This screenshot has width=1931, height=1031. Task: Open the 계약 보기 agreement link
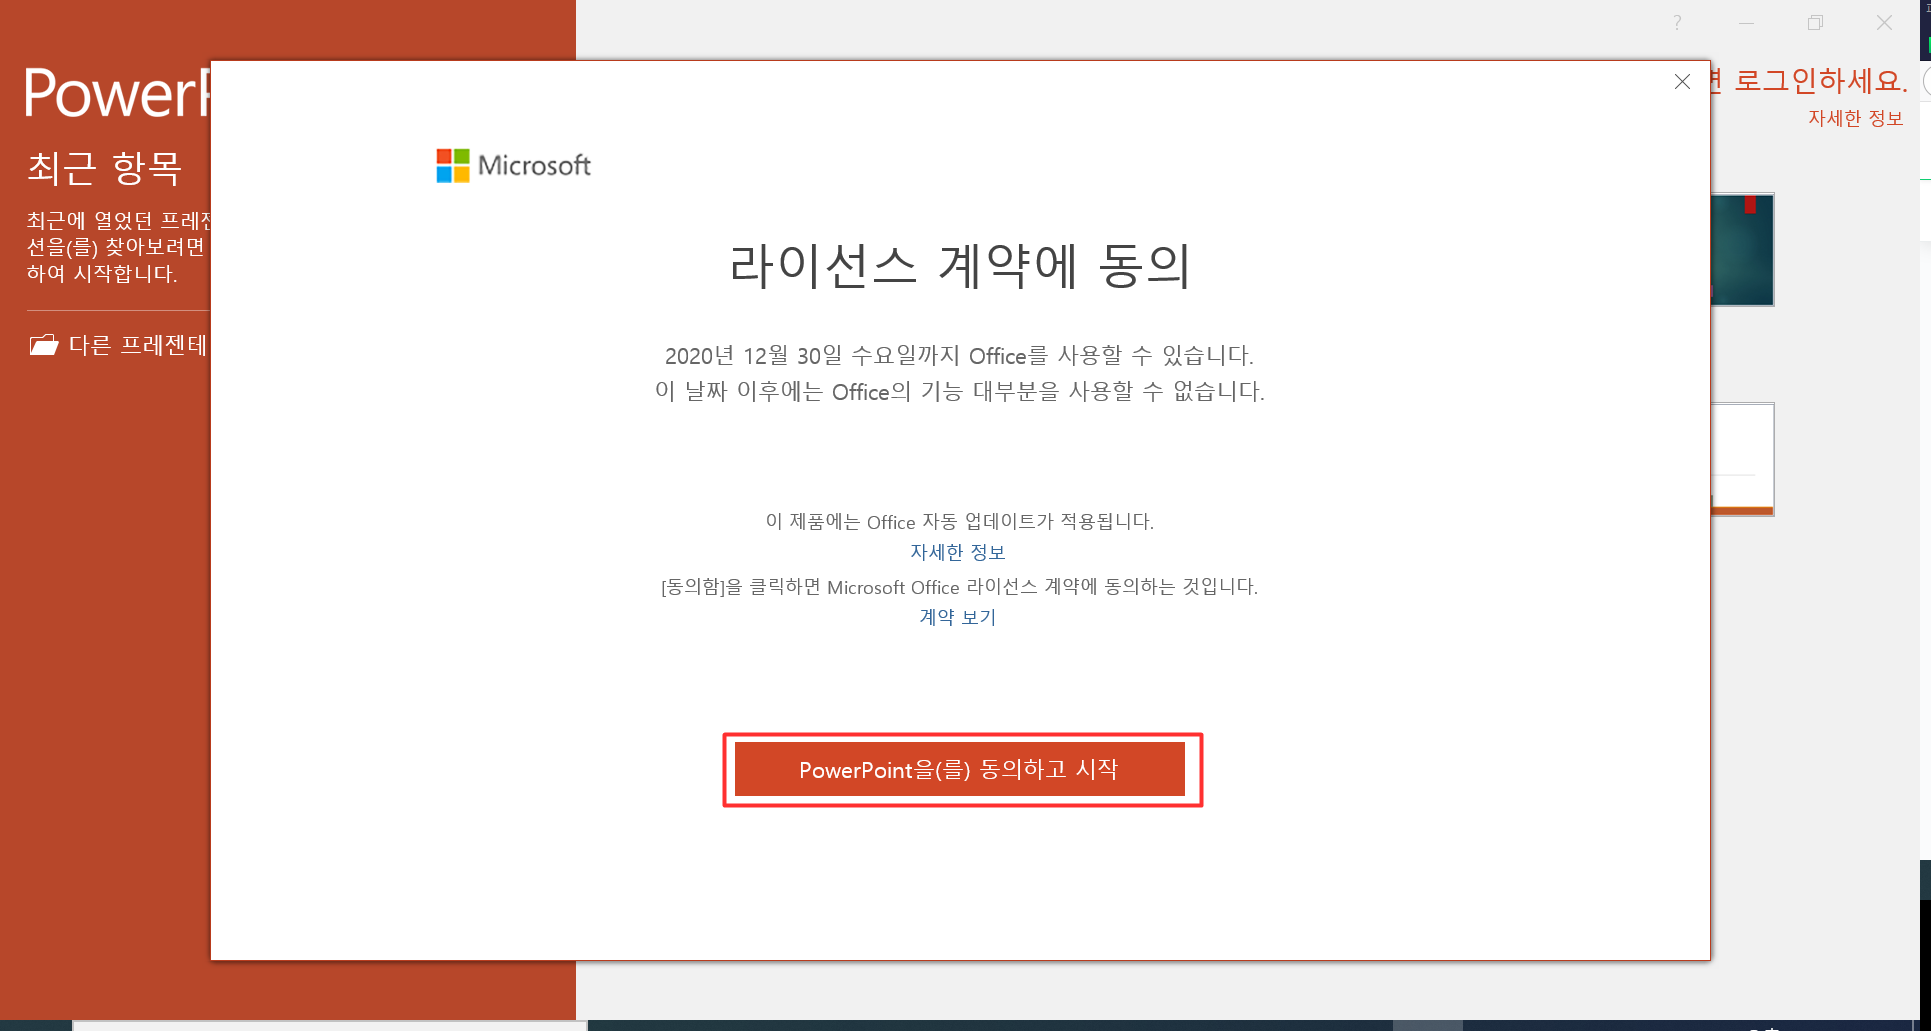tap(958, 617)
